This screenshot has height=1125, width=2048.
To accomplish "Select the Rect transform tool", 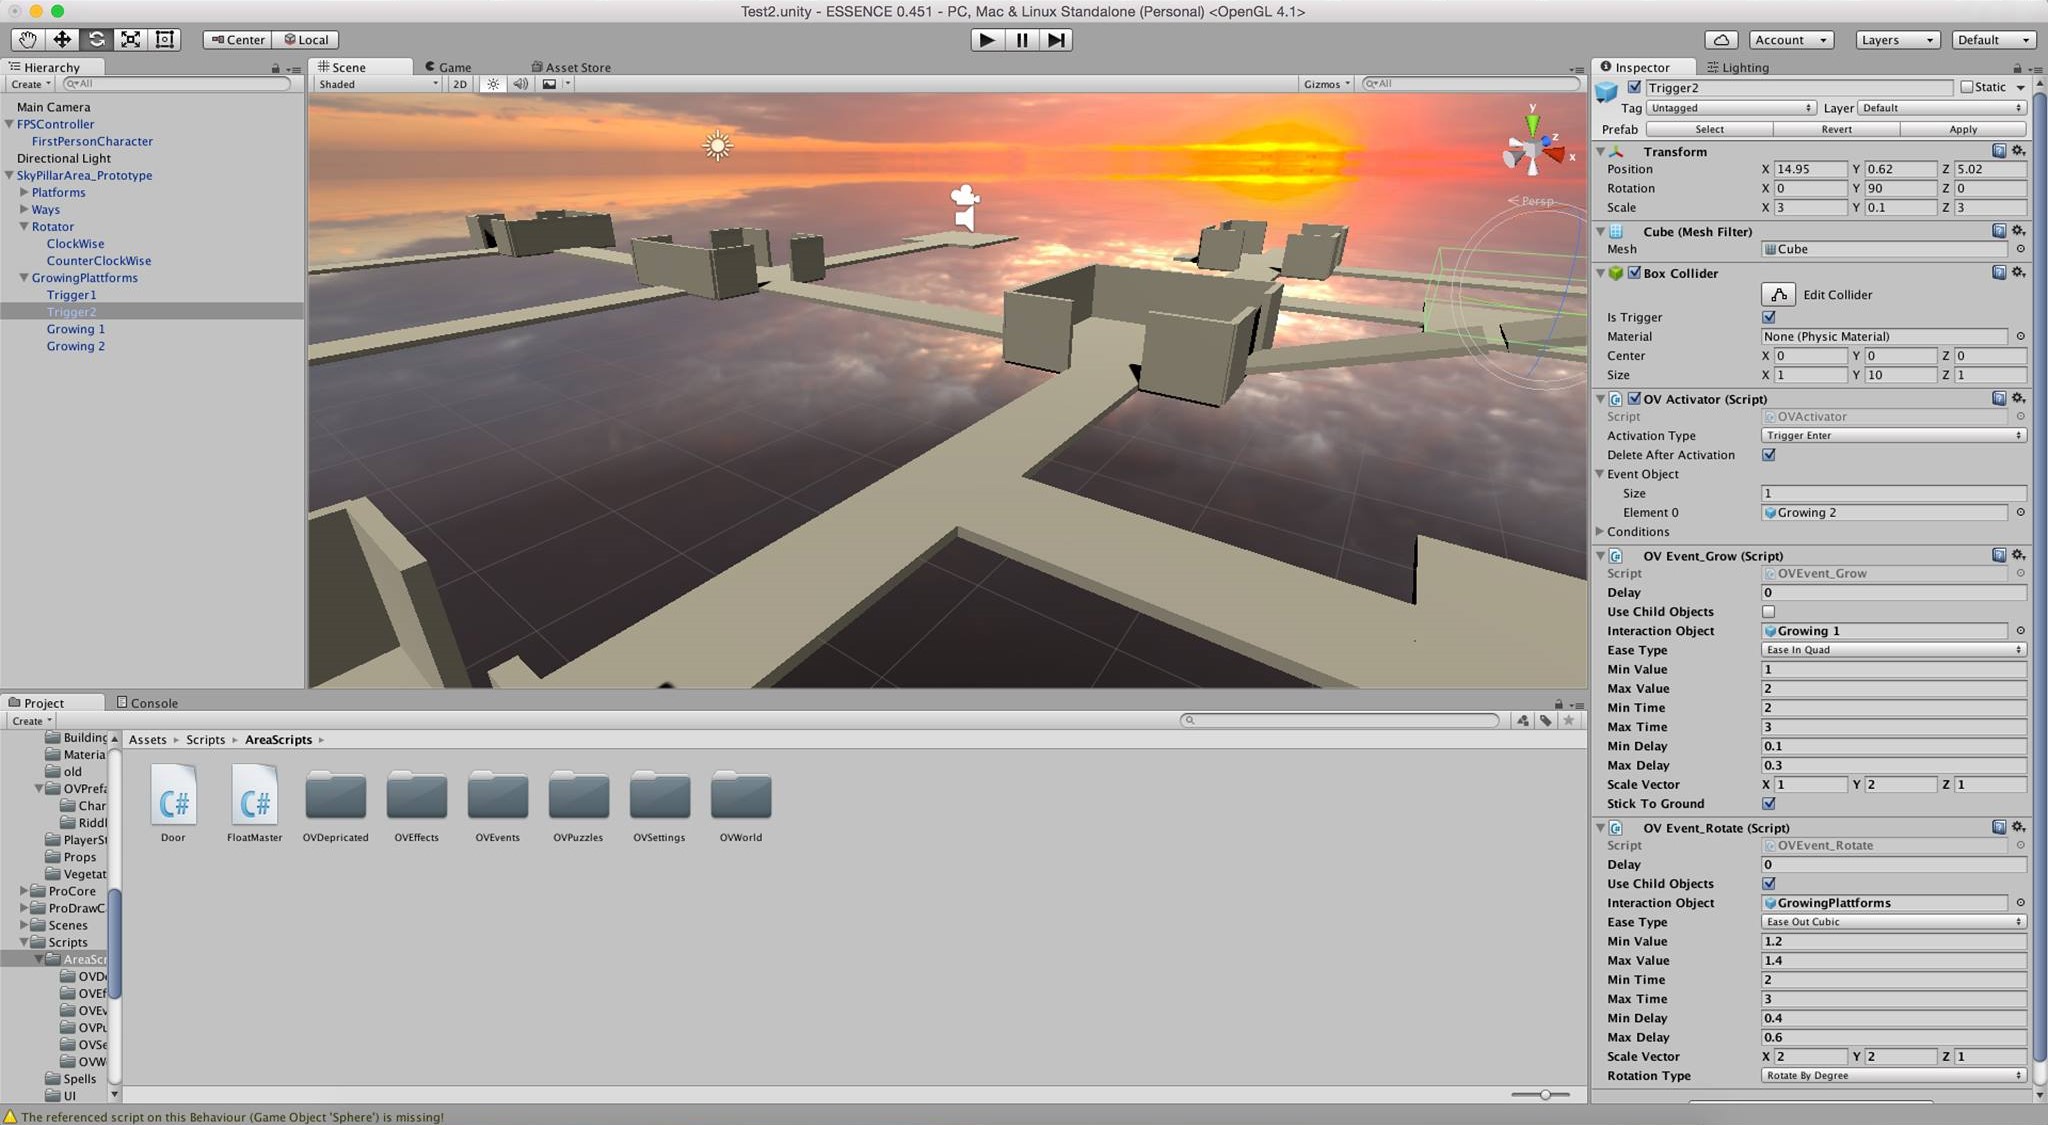I will [x=165, y=39].
